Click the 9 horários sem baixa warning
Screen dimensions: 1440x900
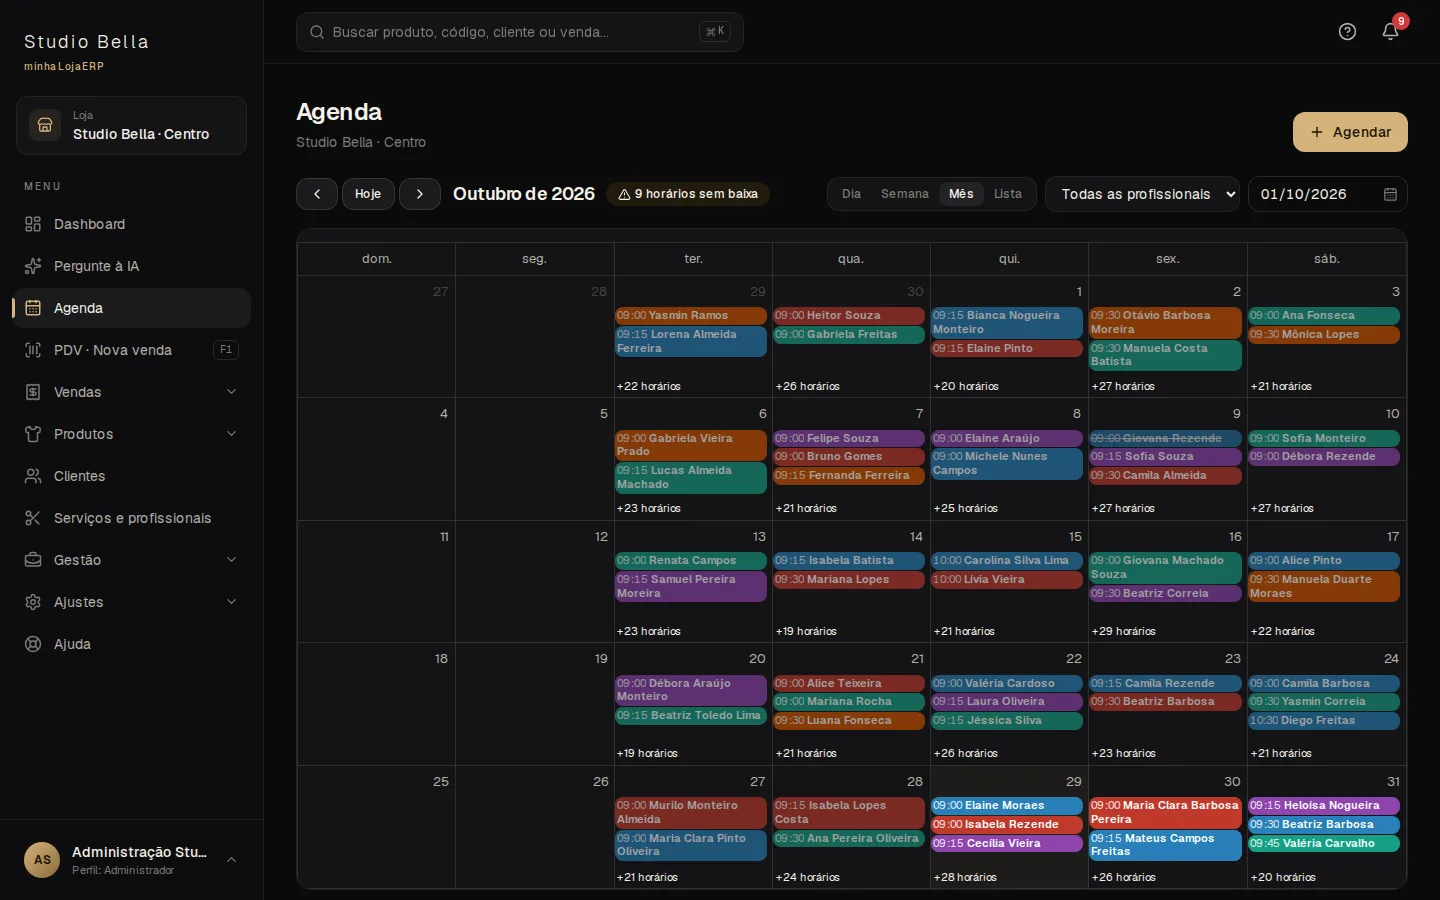tap(688, 194)
